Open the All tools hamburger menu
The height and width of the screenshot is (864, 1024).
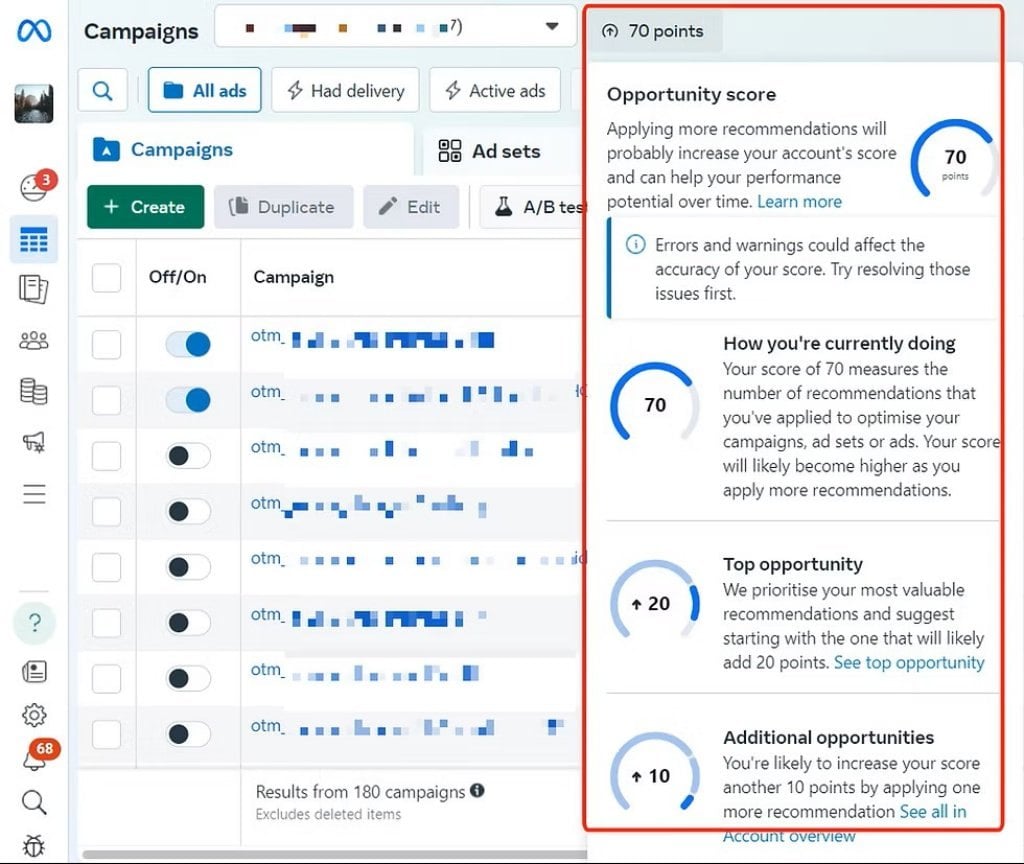[x=34, y=494]
